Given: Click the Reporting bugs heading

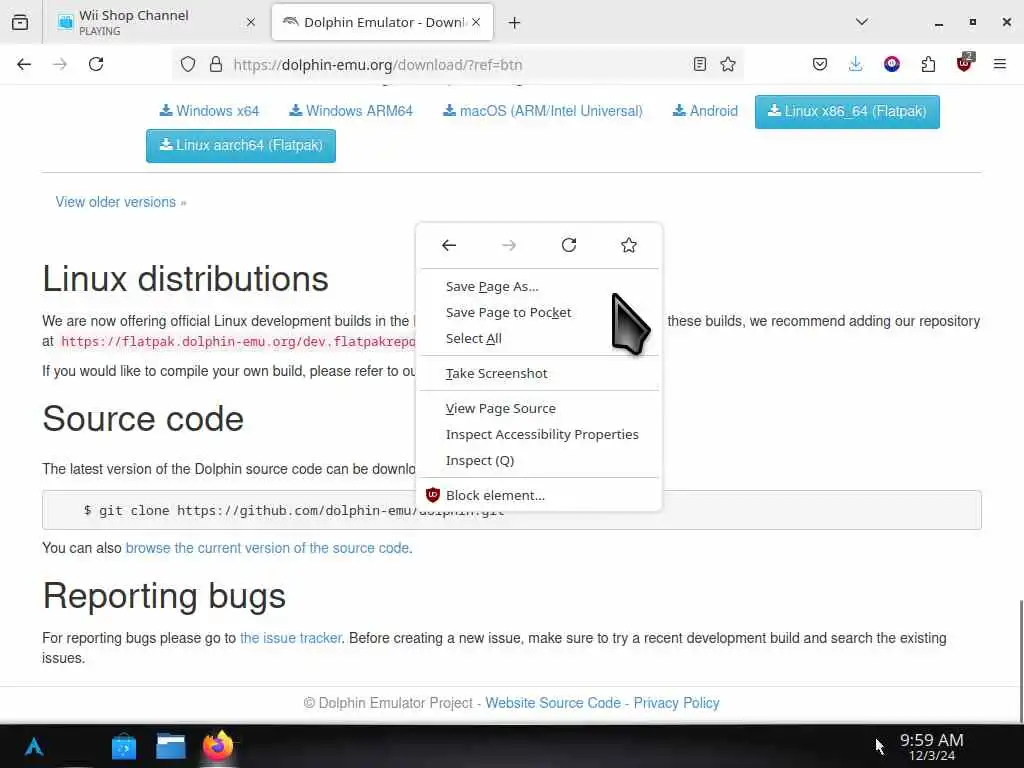Looking at the screenshot, I should (x=165, y=596).
